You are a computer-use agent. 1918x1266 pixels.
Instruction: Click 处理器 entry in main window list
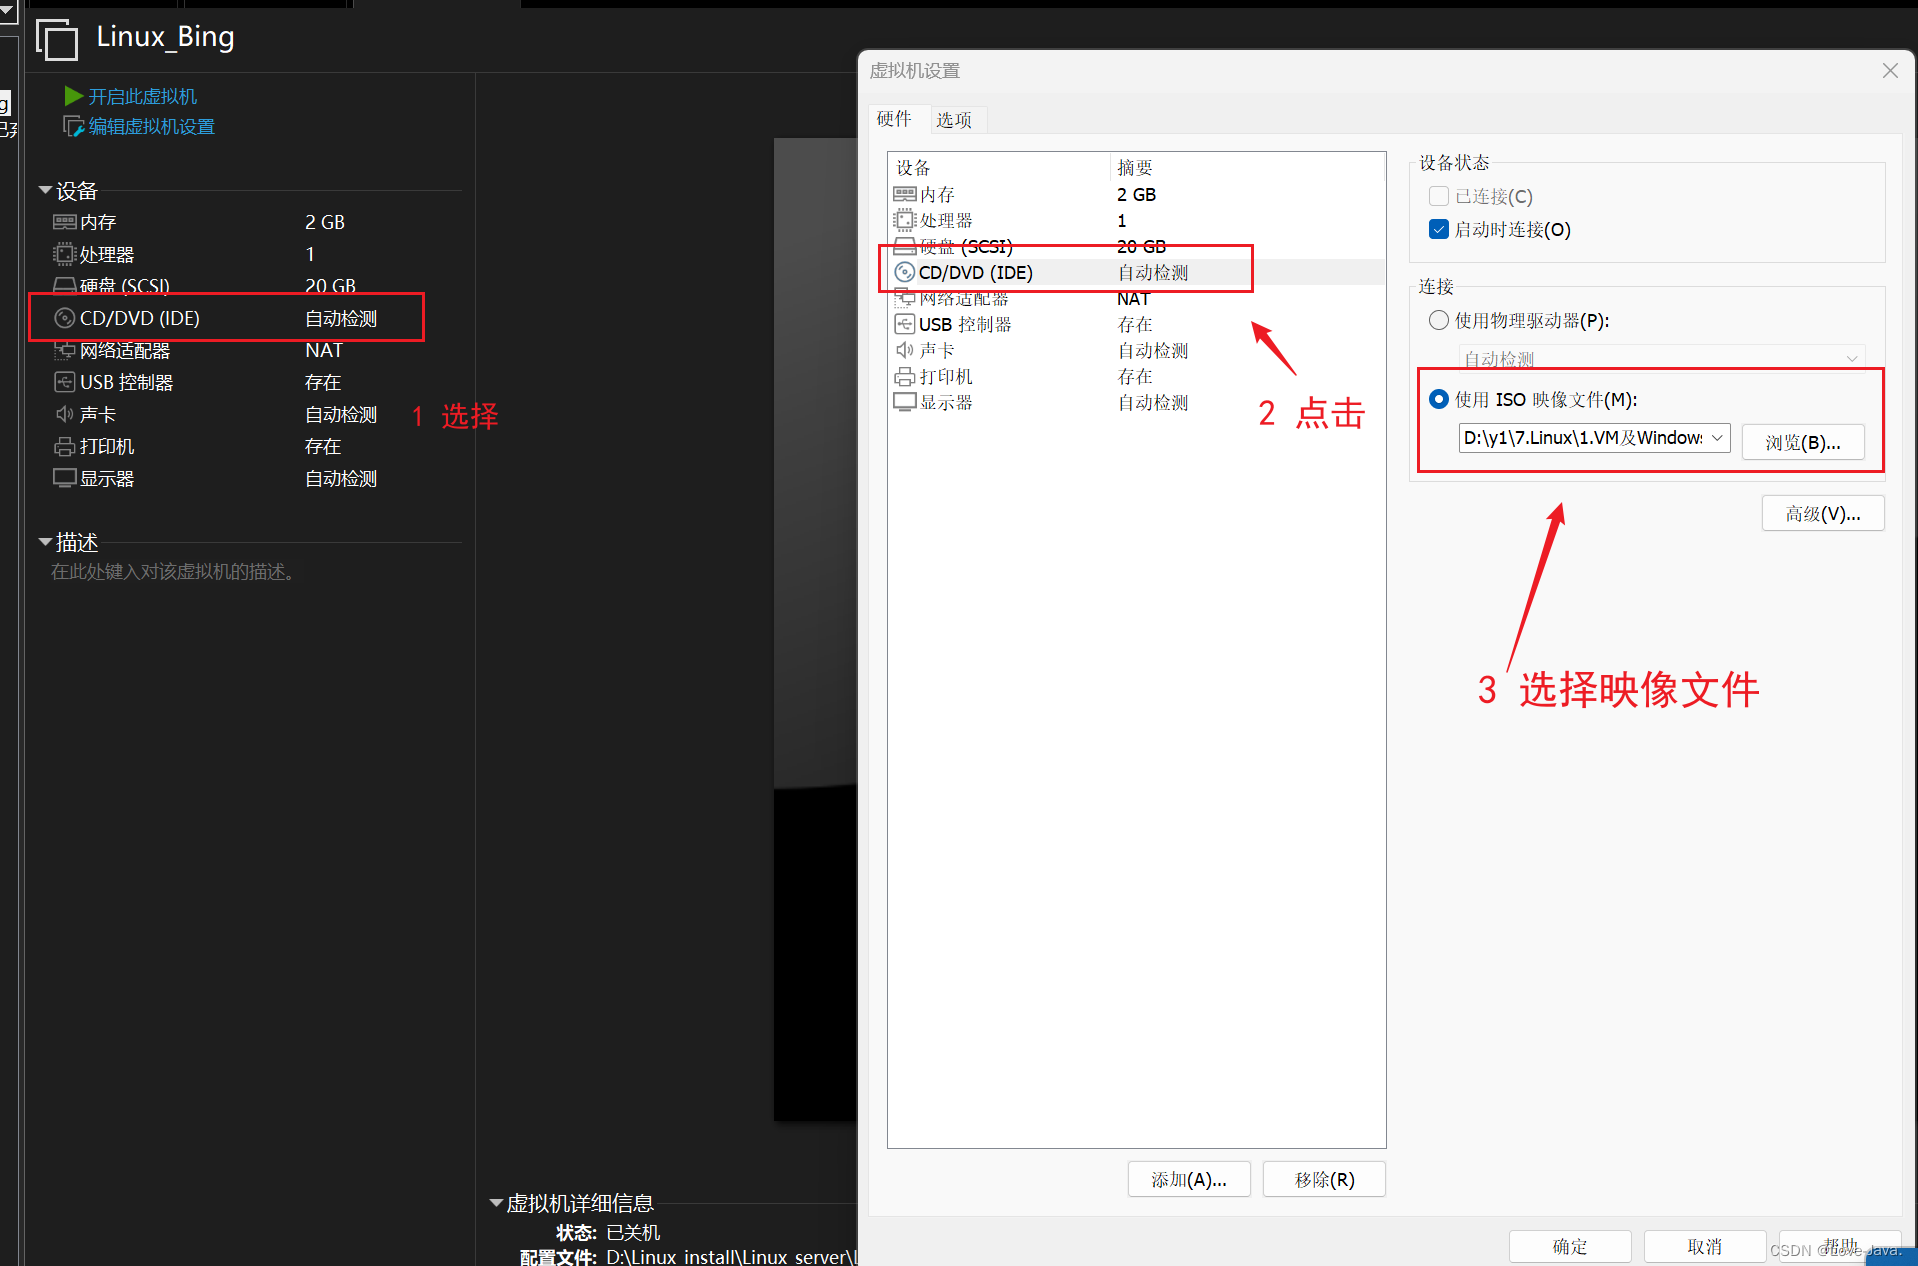pyautogui.click(x=107, y=254)
